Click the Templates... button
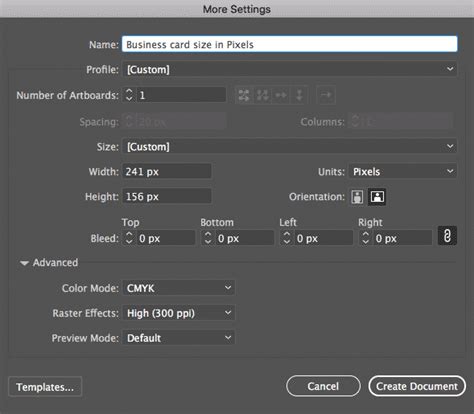 pos(45,387)
